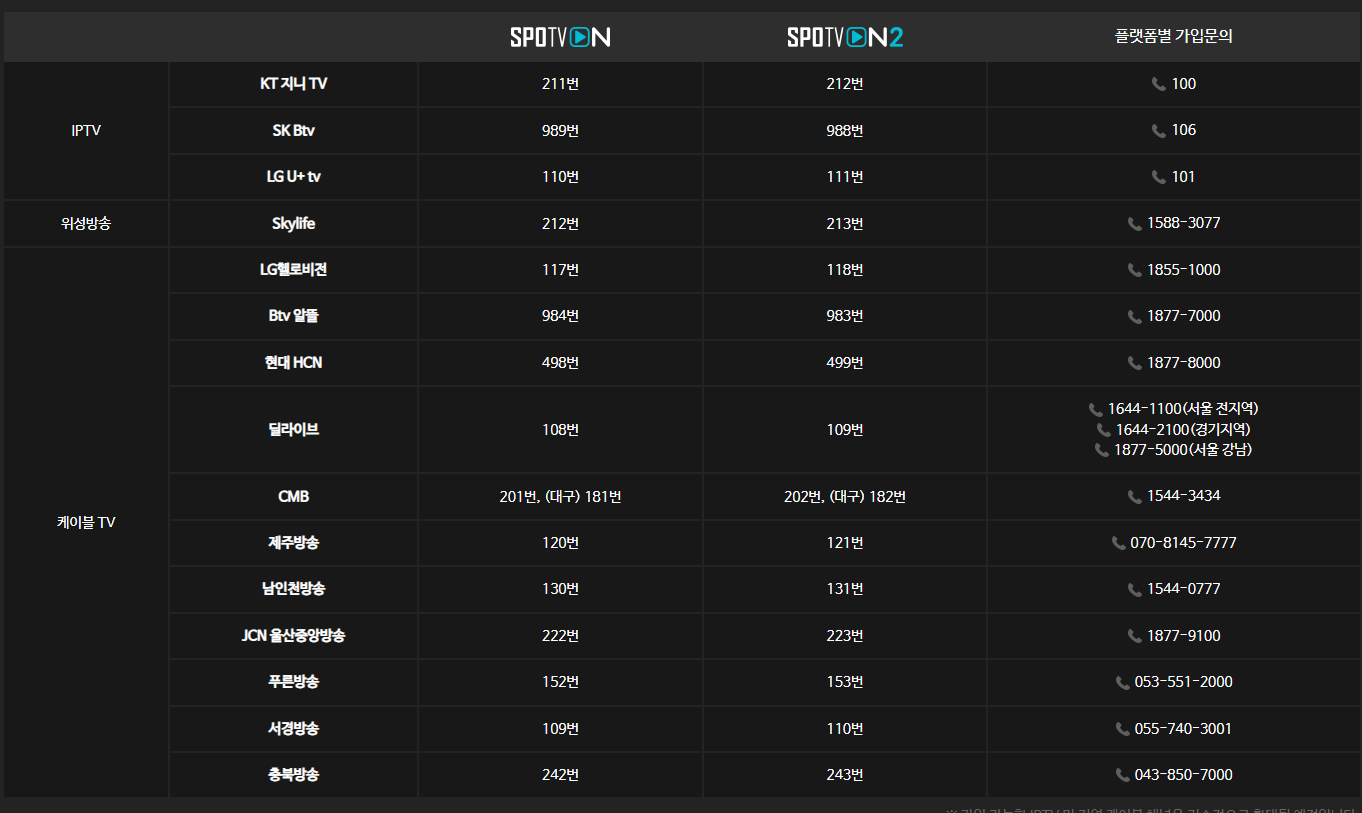Click phone icon beside 1644-1100

click(1095, 409)
